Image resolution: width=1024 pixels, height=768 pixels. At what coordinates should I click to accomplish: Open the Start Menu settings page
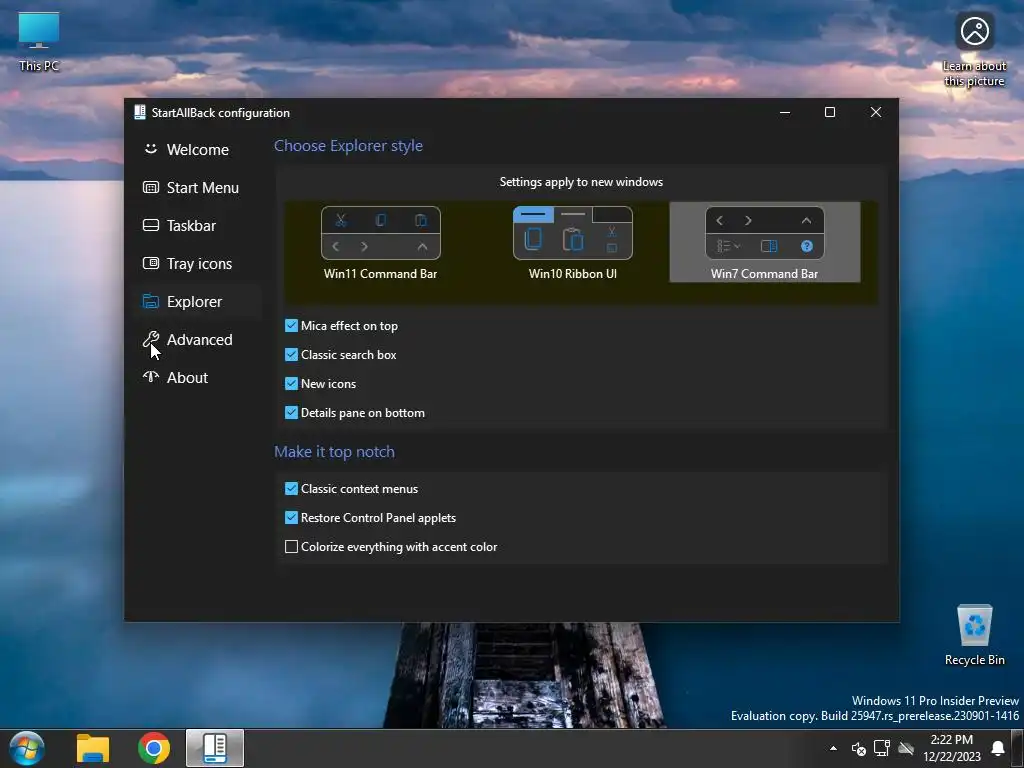pyautogui.click(x=197, y=187)
